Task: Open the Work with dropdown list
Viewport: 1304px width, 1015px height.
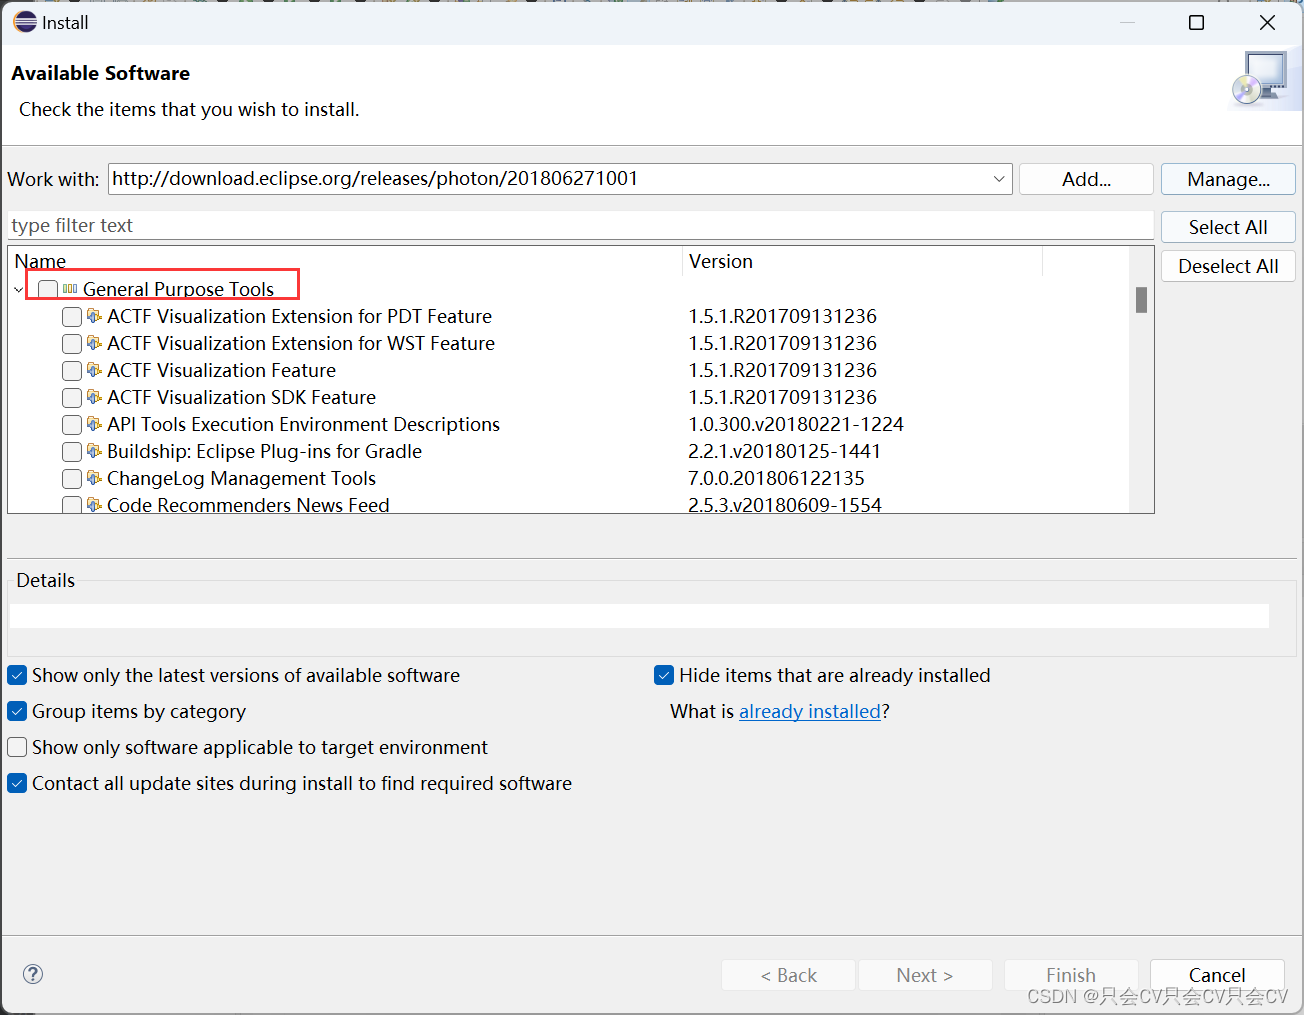Action: click(997, 179)
